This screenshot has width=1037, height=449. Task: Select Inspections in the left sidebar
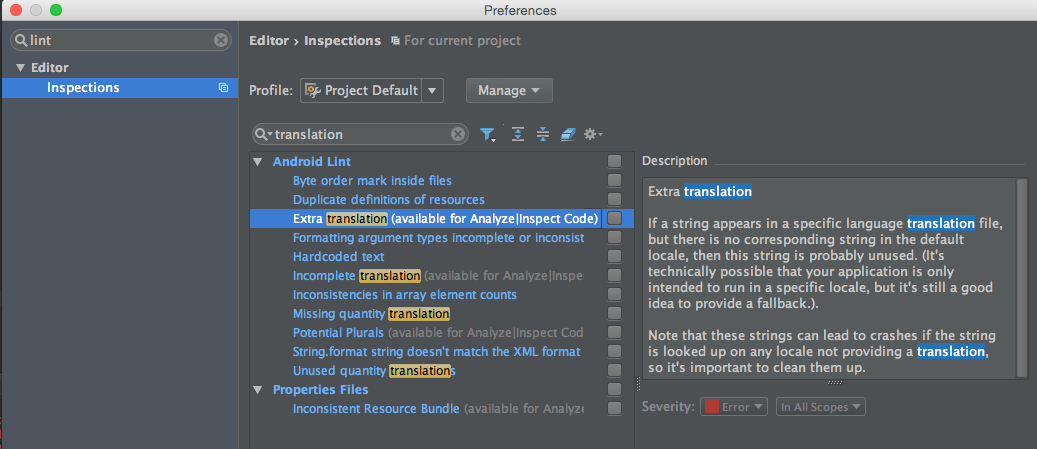pos(83,88)
